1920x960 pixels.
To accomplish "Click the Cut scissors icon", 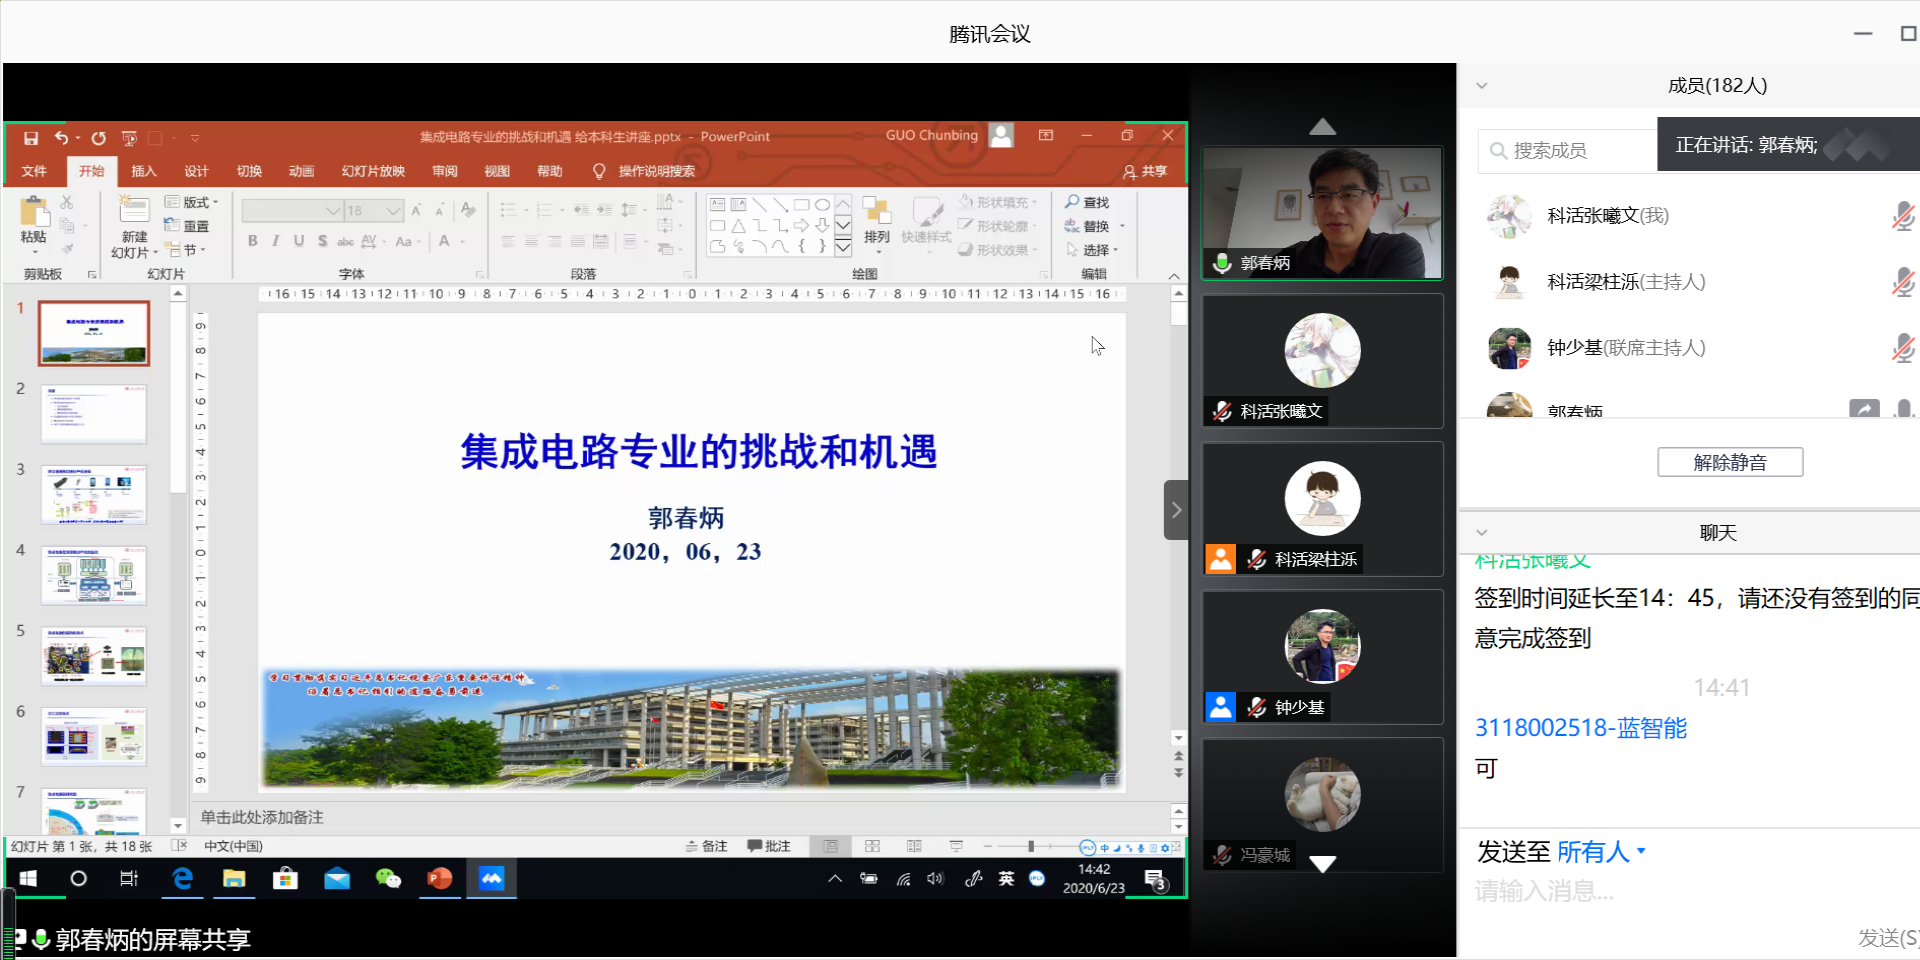I will tap(67, 202).
